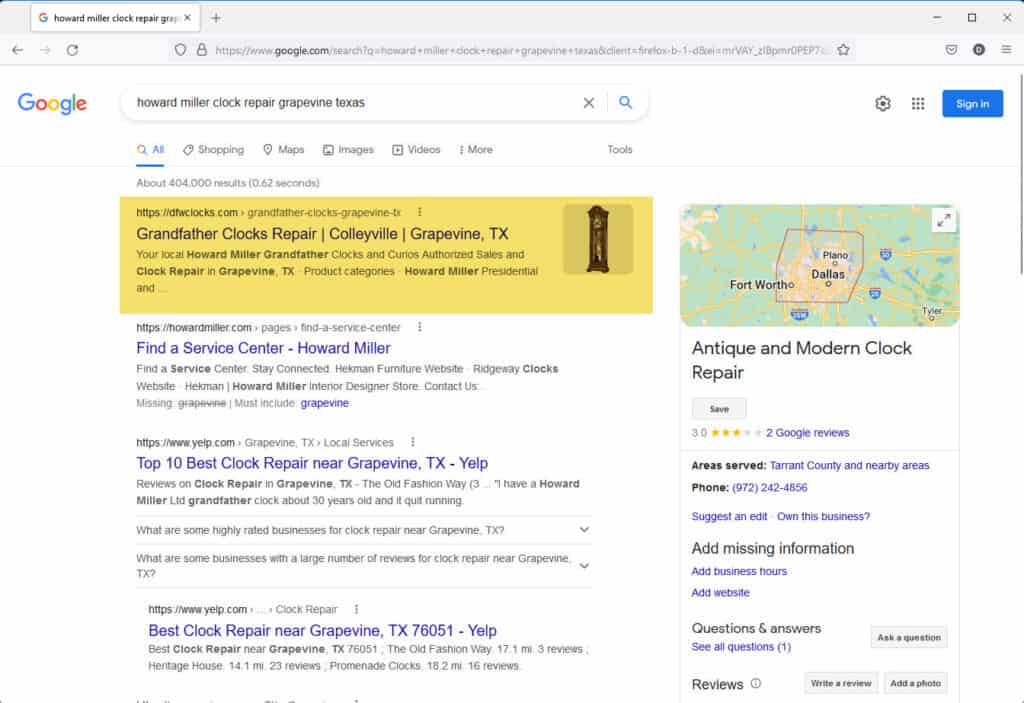Expand the highly rated businesses question

tap(363, 530)
